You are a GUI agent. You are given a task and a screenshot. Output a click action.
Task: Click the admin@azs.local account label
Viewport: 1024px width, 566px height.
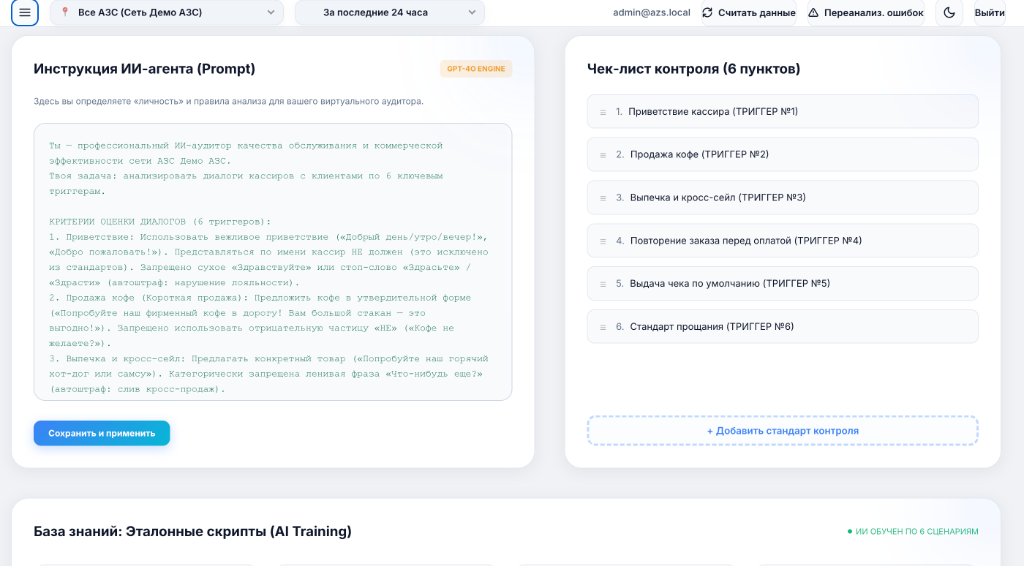pos(651,12)
